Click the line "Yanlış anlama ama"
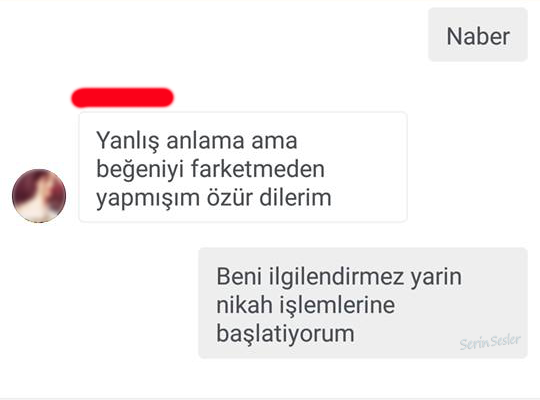The height and width of the screenshot is (400, 540). 197,141
